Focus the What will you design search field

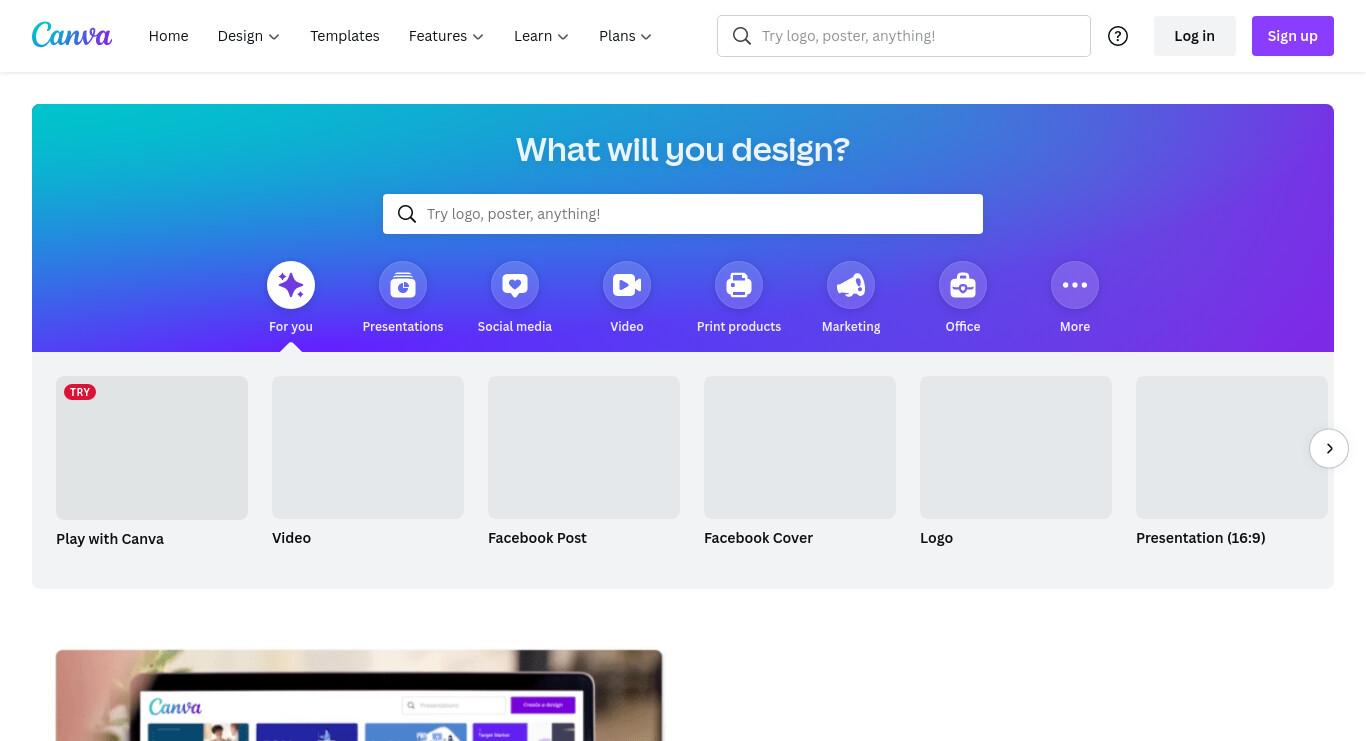(x=683, y=214)
